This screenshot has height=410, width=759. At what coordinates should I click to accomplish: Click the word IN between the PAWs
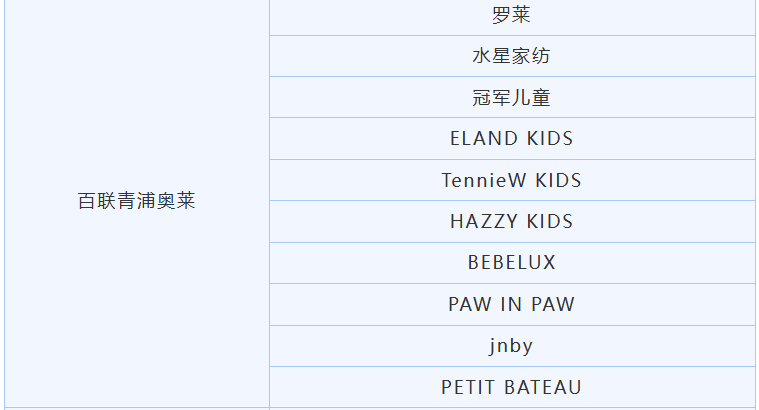coord(511,305)
